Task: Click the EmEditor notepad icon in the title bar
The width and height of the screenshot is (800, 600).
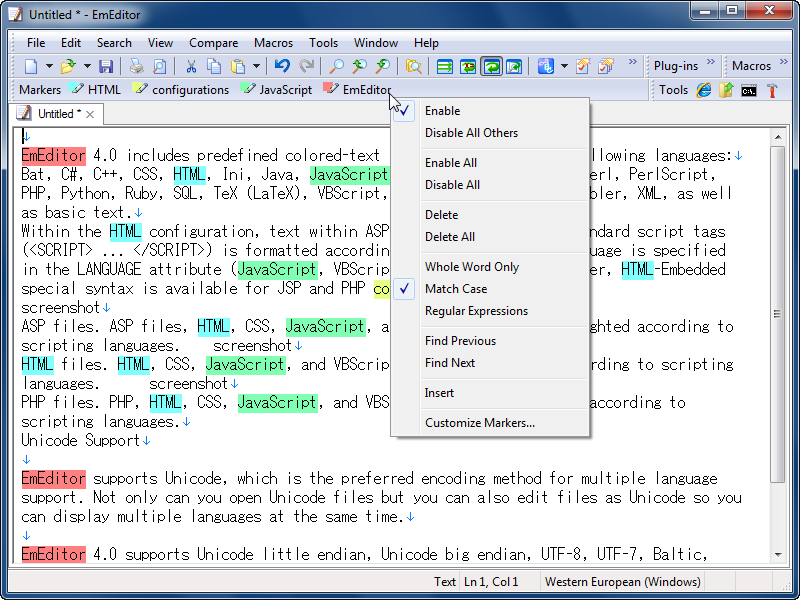Action: point(15,14)
